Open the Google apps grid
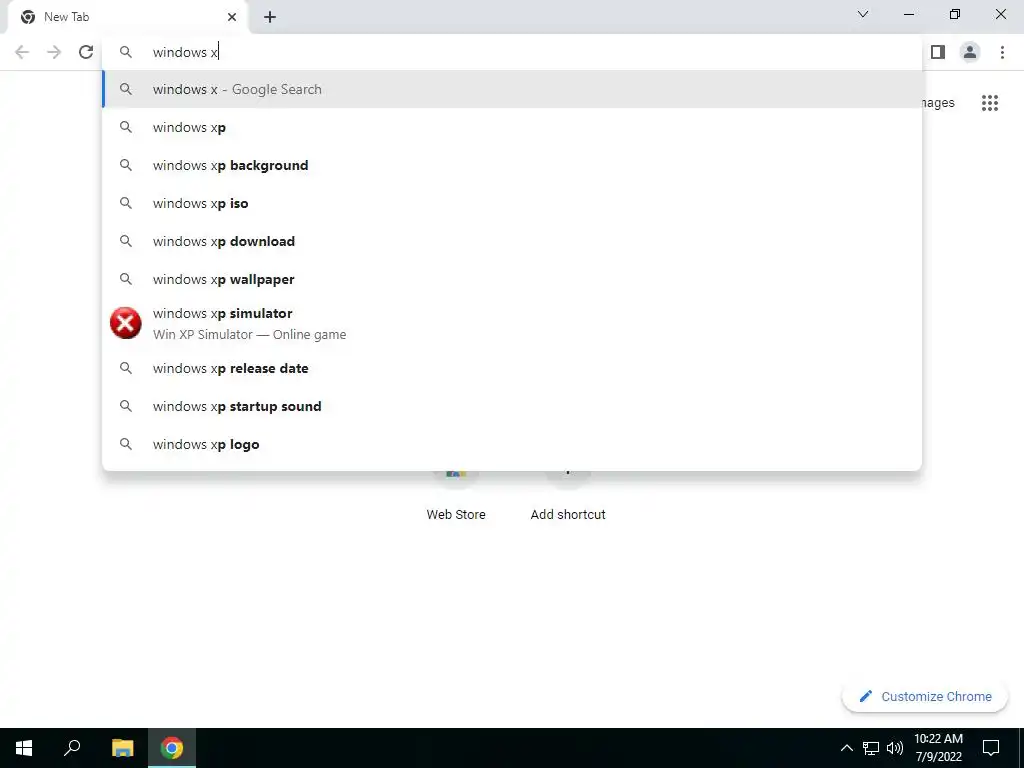 point(989,103)
